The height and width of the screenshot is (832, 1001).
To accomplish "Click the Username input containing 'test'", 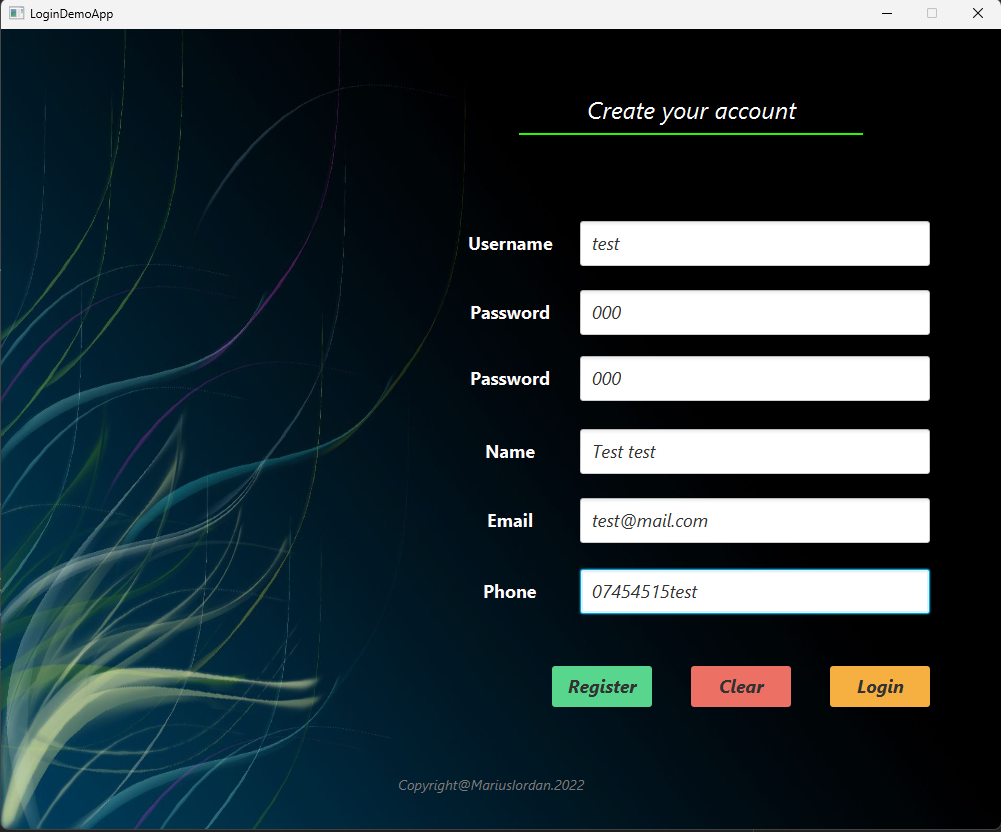I will click(x=754, y=243).
